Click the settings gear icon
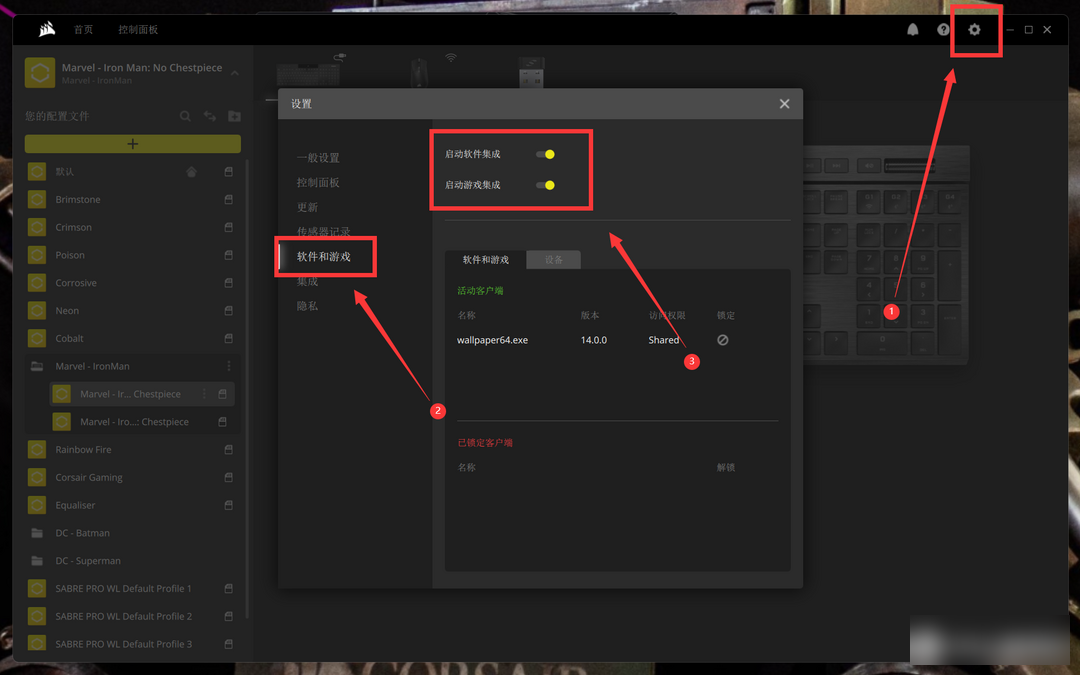 pyautogui.click(x=974, y=30)
